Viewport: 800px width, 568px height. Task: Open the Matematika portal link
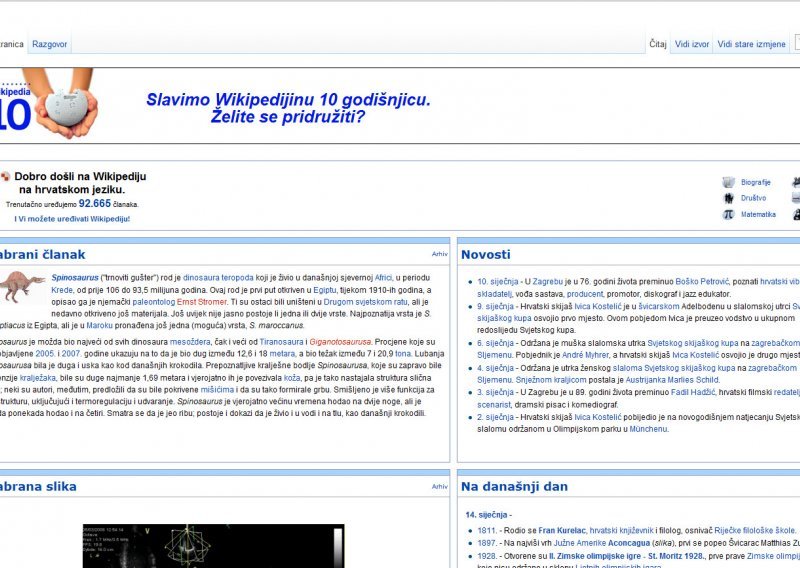[758, 214]
